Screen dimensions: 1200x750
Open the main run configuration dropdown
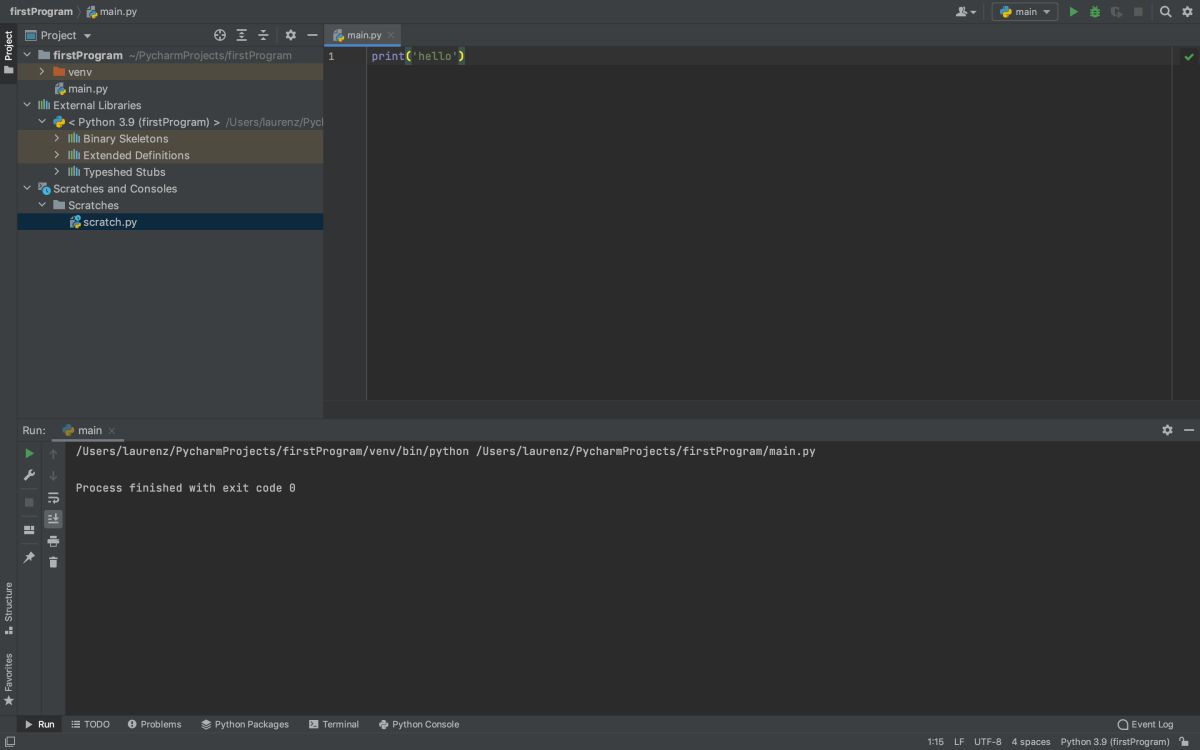tap(1025, 12)
